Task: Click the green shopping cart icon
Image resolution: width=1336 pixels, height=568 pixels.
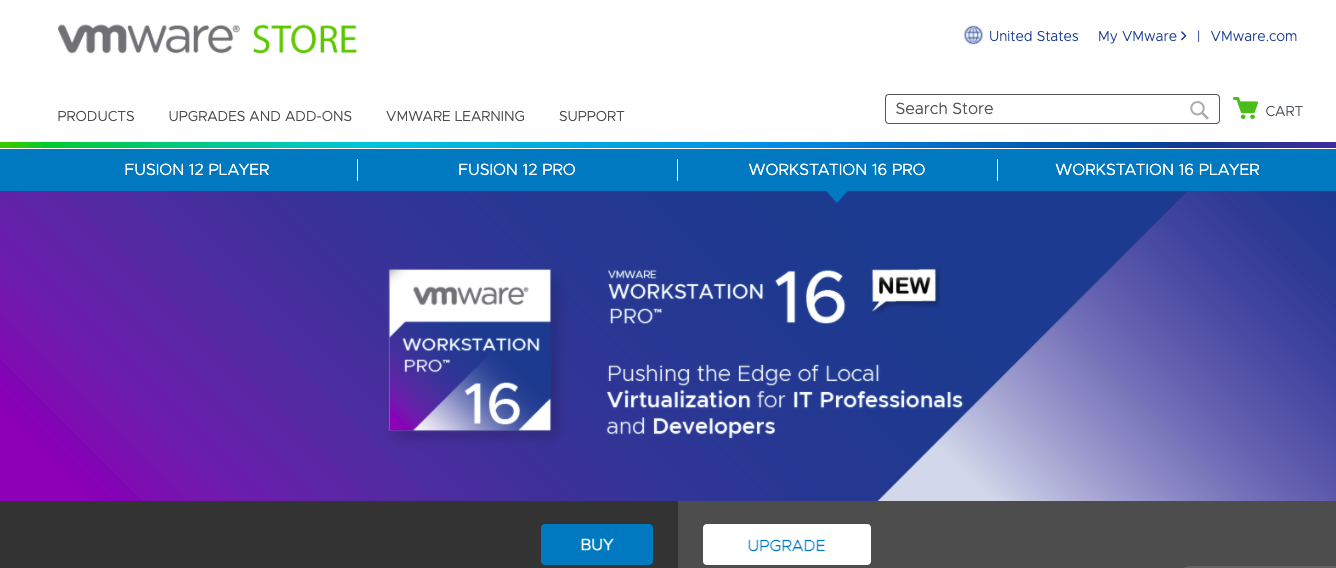Action: pos(1245,108)
